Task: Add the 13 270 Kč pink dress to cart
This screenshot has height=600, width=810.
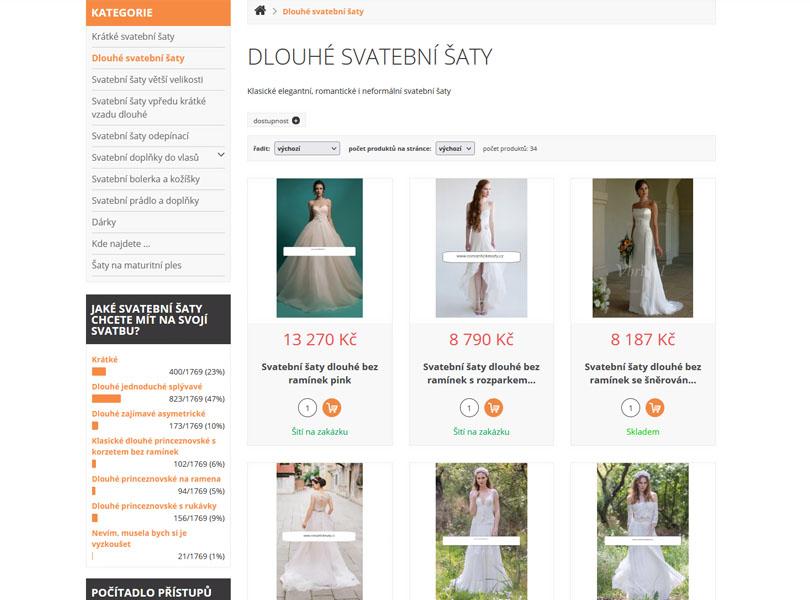Action: tap(332, 408)
